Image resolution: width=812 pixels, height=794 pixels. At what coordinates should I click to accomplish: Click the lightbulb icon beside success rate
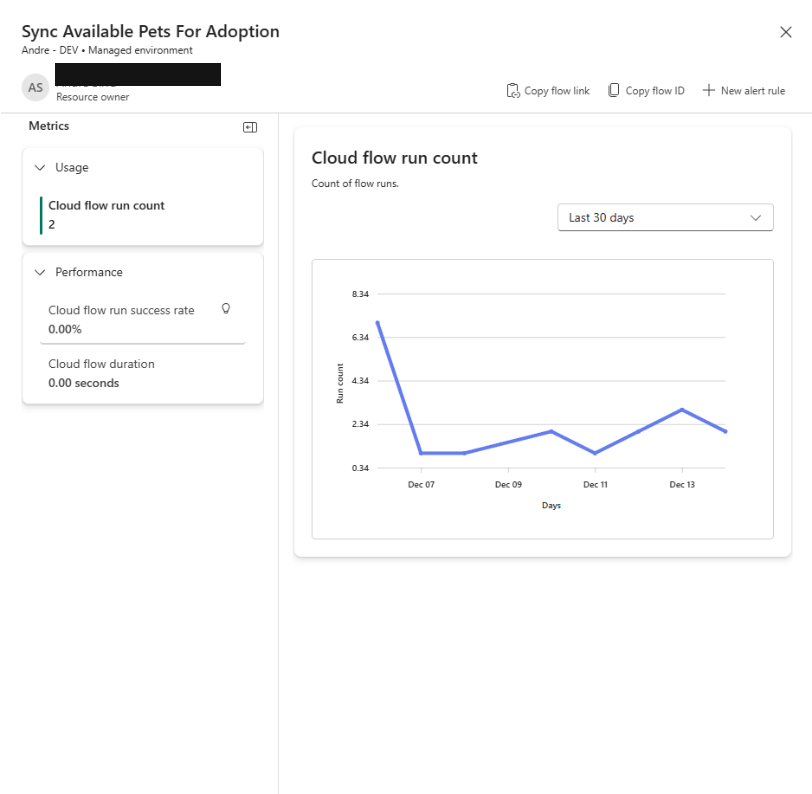click(226, 309)
